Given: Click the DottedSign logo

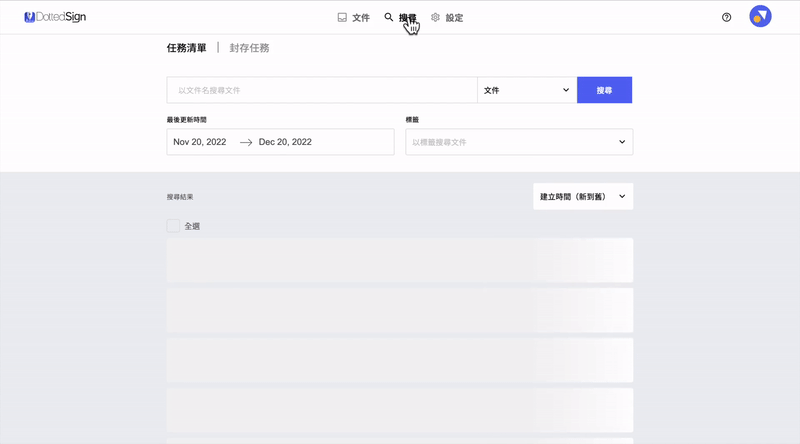Looking at the screenshot, I should pyautogui.click(x=55, y=17).
